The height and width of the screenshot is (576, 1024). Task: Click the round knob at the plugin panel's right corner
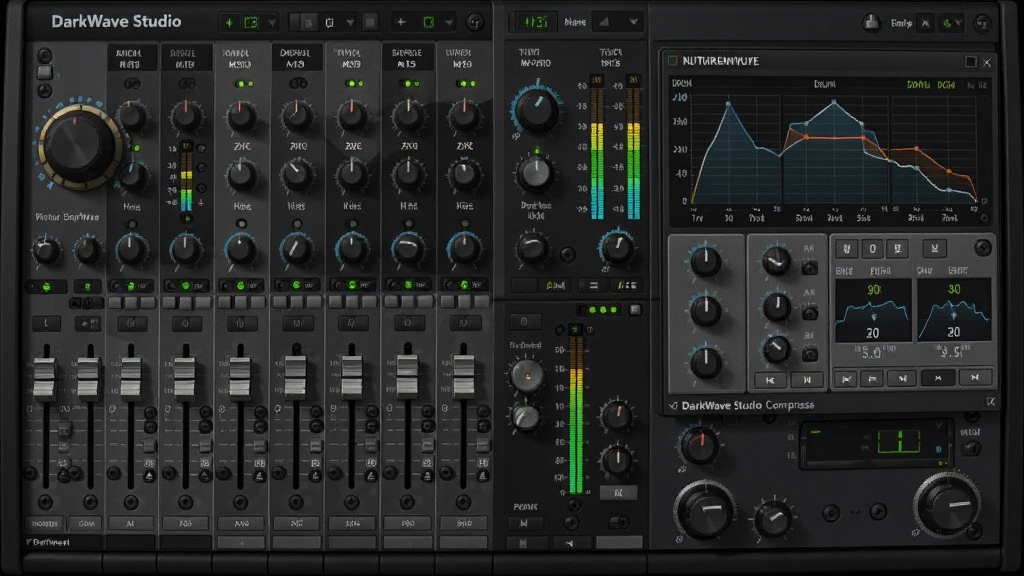pyautogui.click(x=982, y=248)
